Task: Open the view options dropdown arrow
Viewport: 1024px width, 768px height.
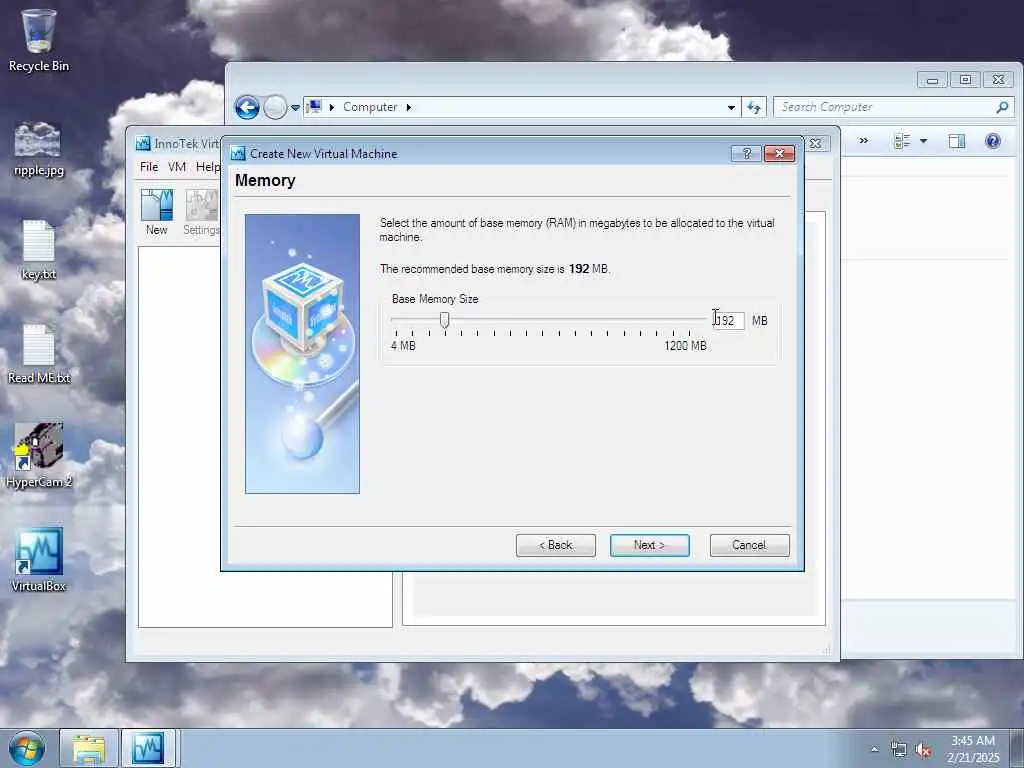Action: [x=923, y=141]
